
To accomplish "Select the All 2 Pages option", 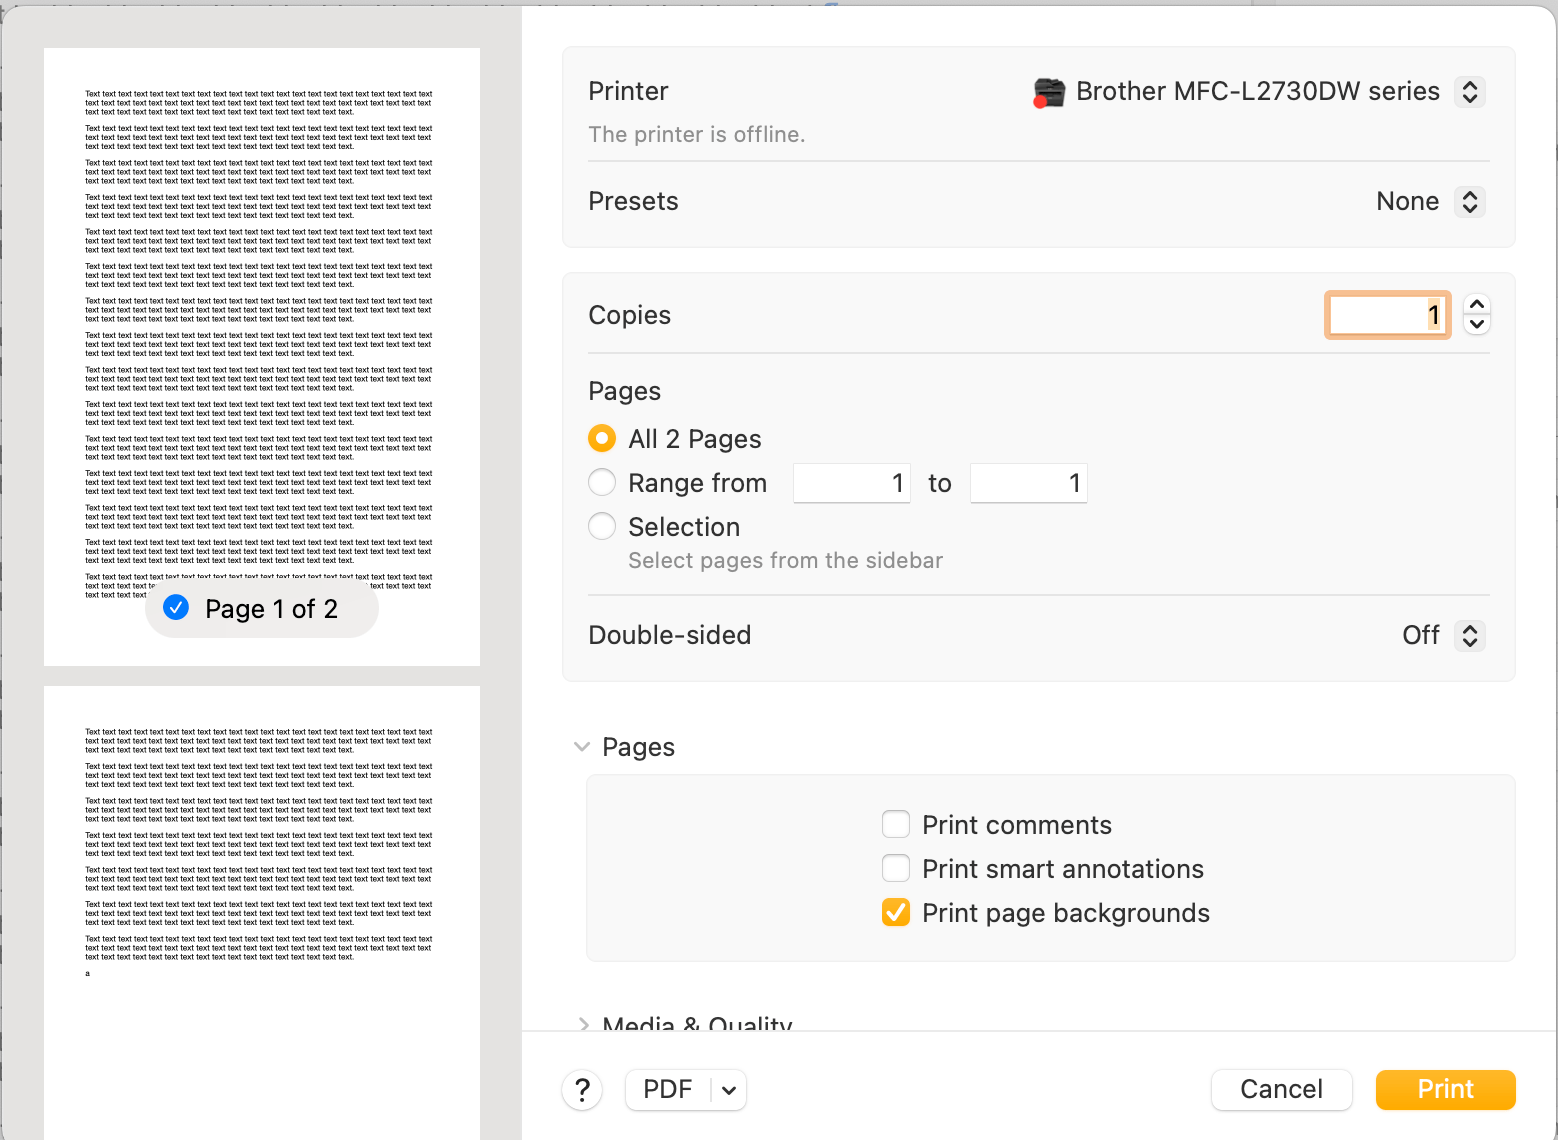I will point(601,438).
